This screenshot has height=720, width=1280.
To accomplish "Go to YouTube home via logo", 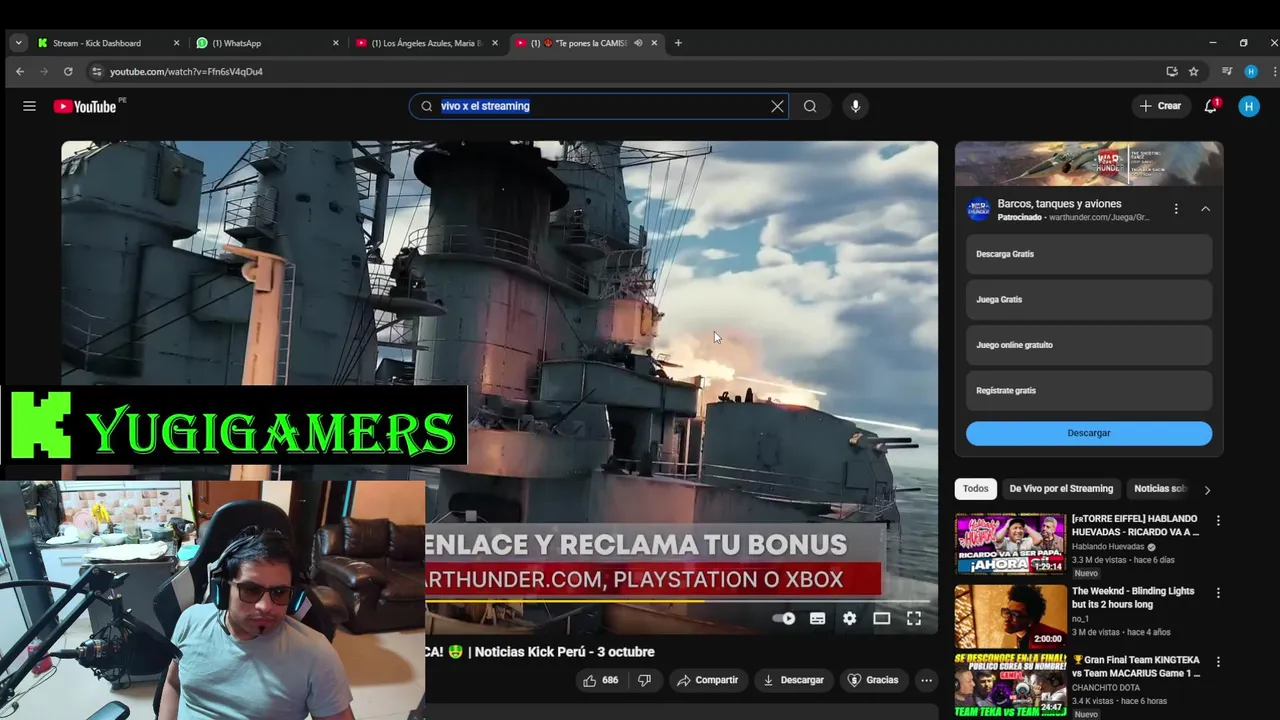I will coord(86,106).
